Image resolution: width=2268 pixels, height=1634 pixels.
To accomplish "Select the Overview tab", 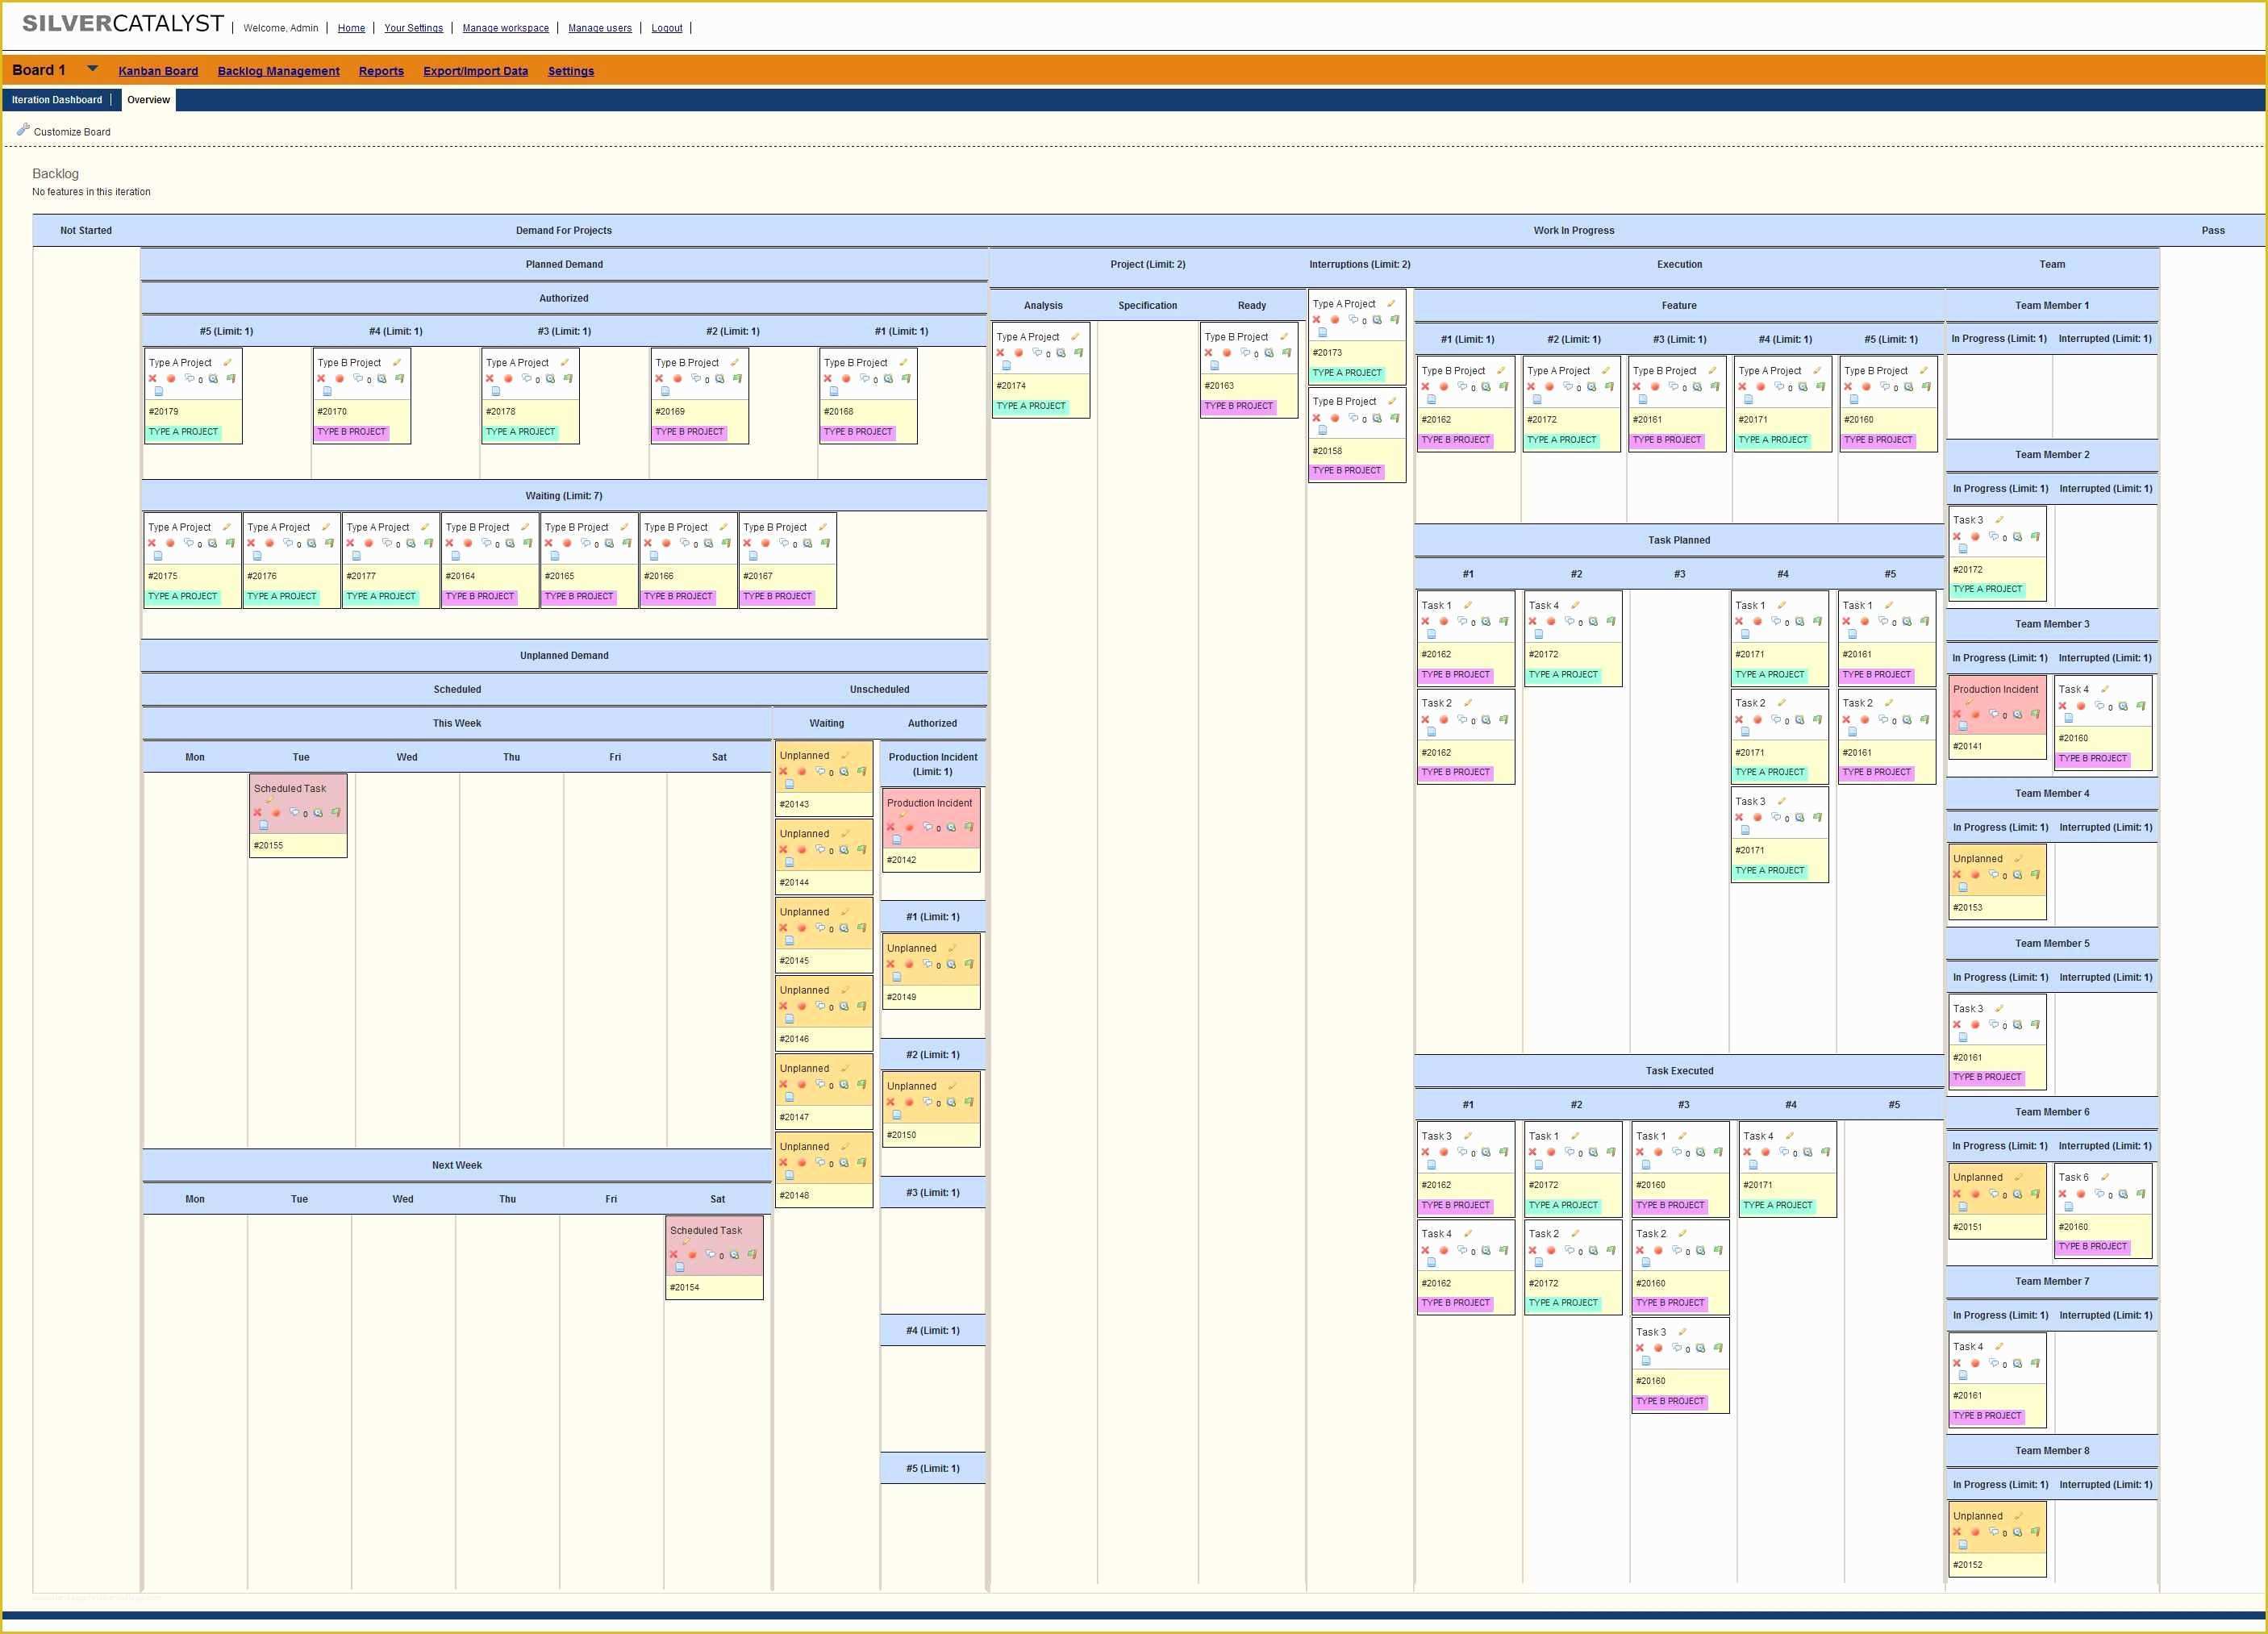I will pyautogui.click(x=149, y=100).
